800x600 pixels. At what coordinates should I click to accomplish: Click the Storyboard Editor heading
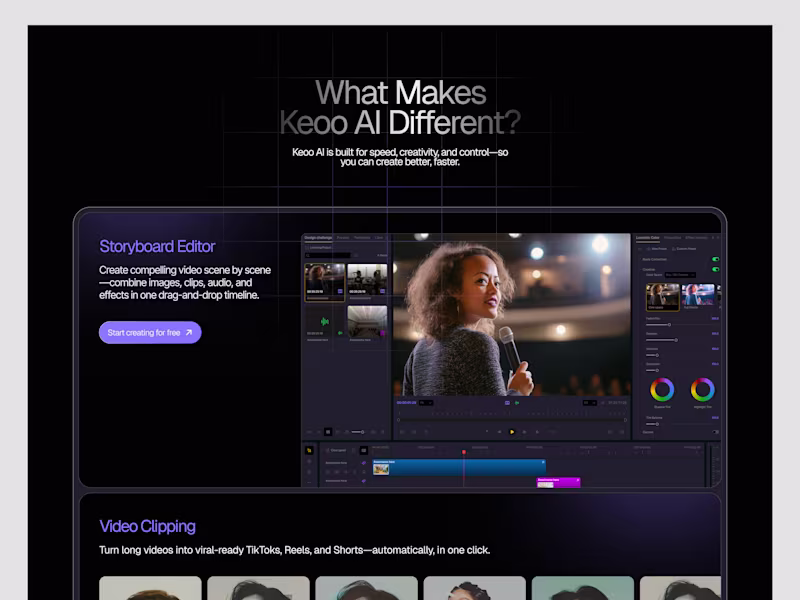point(157,246)
